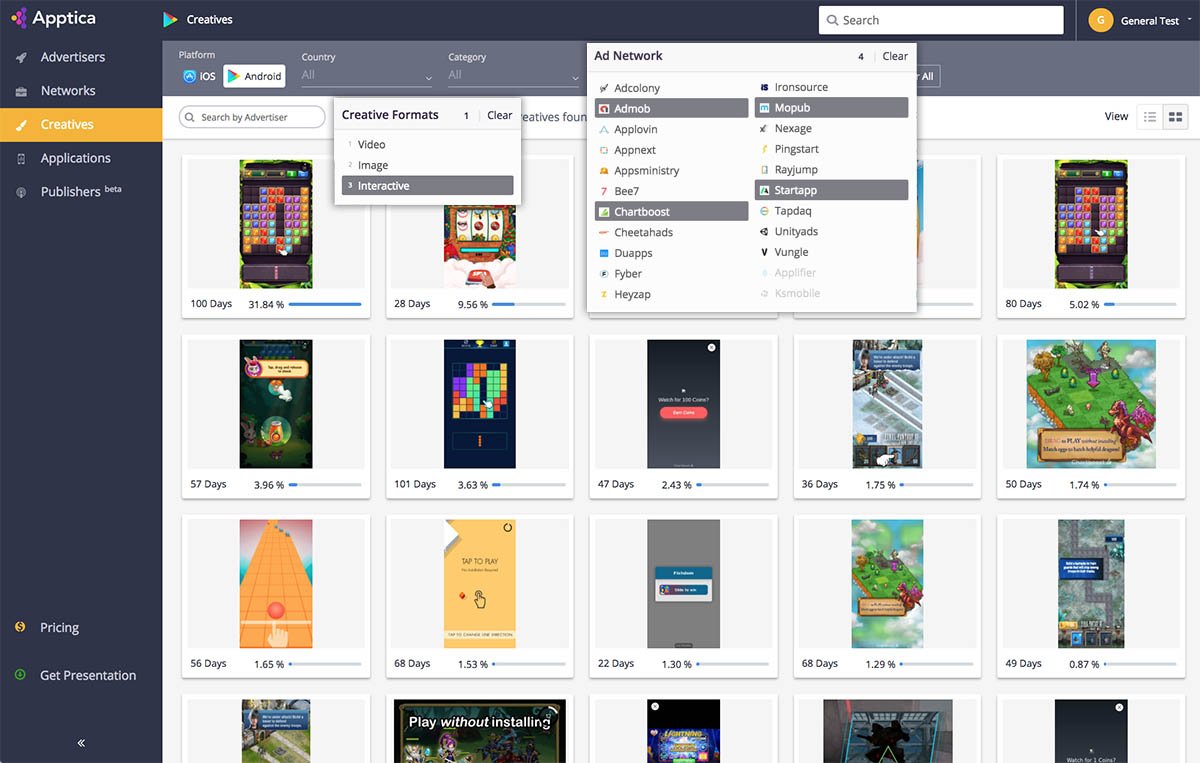Open Play without installing creative

coord(480,731)
